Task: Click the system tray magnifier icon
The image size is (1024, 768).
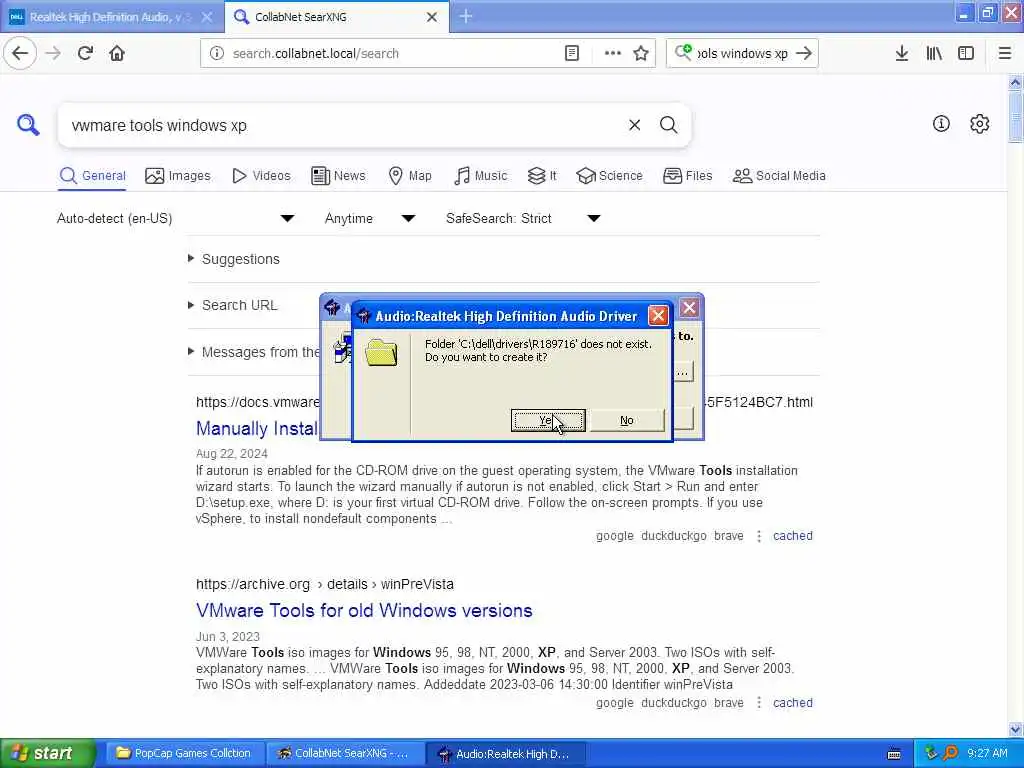Action: pyautogui.click(x=950, y=754)
